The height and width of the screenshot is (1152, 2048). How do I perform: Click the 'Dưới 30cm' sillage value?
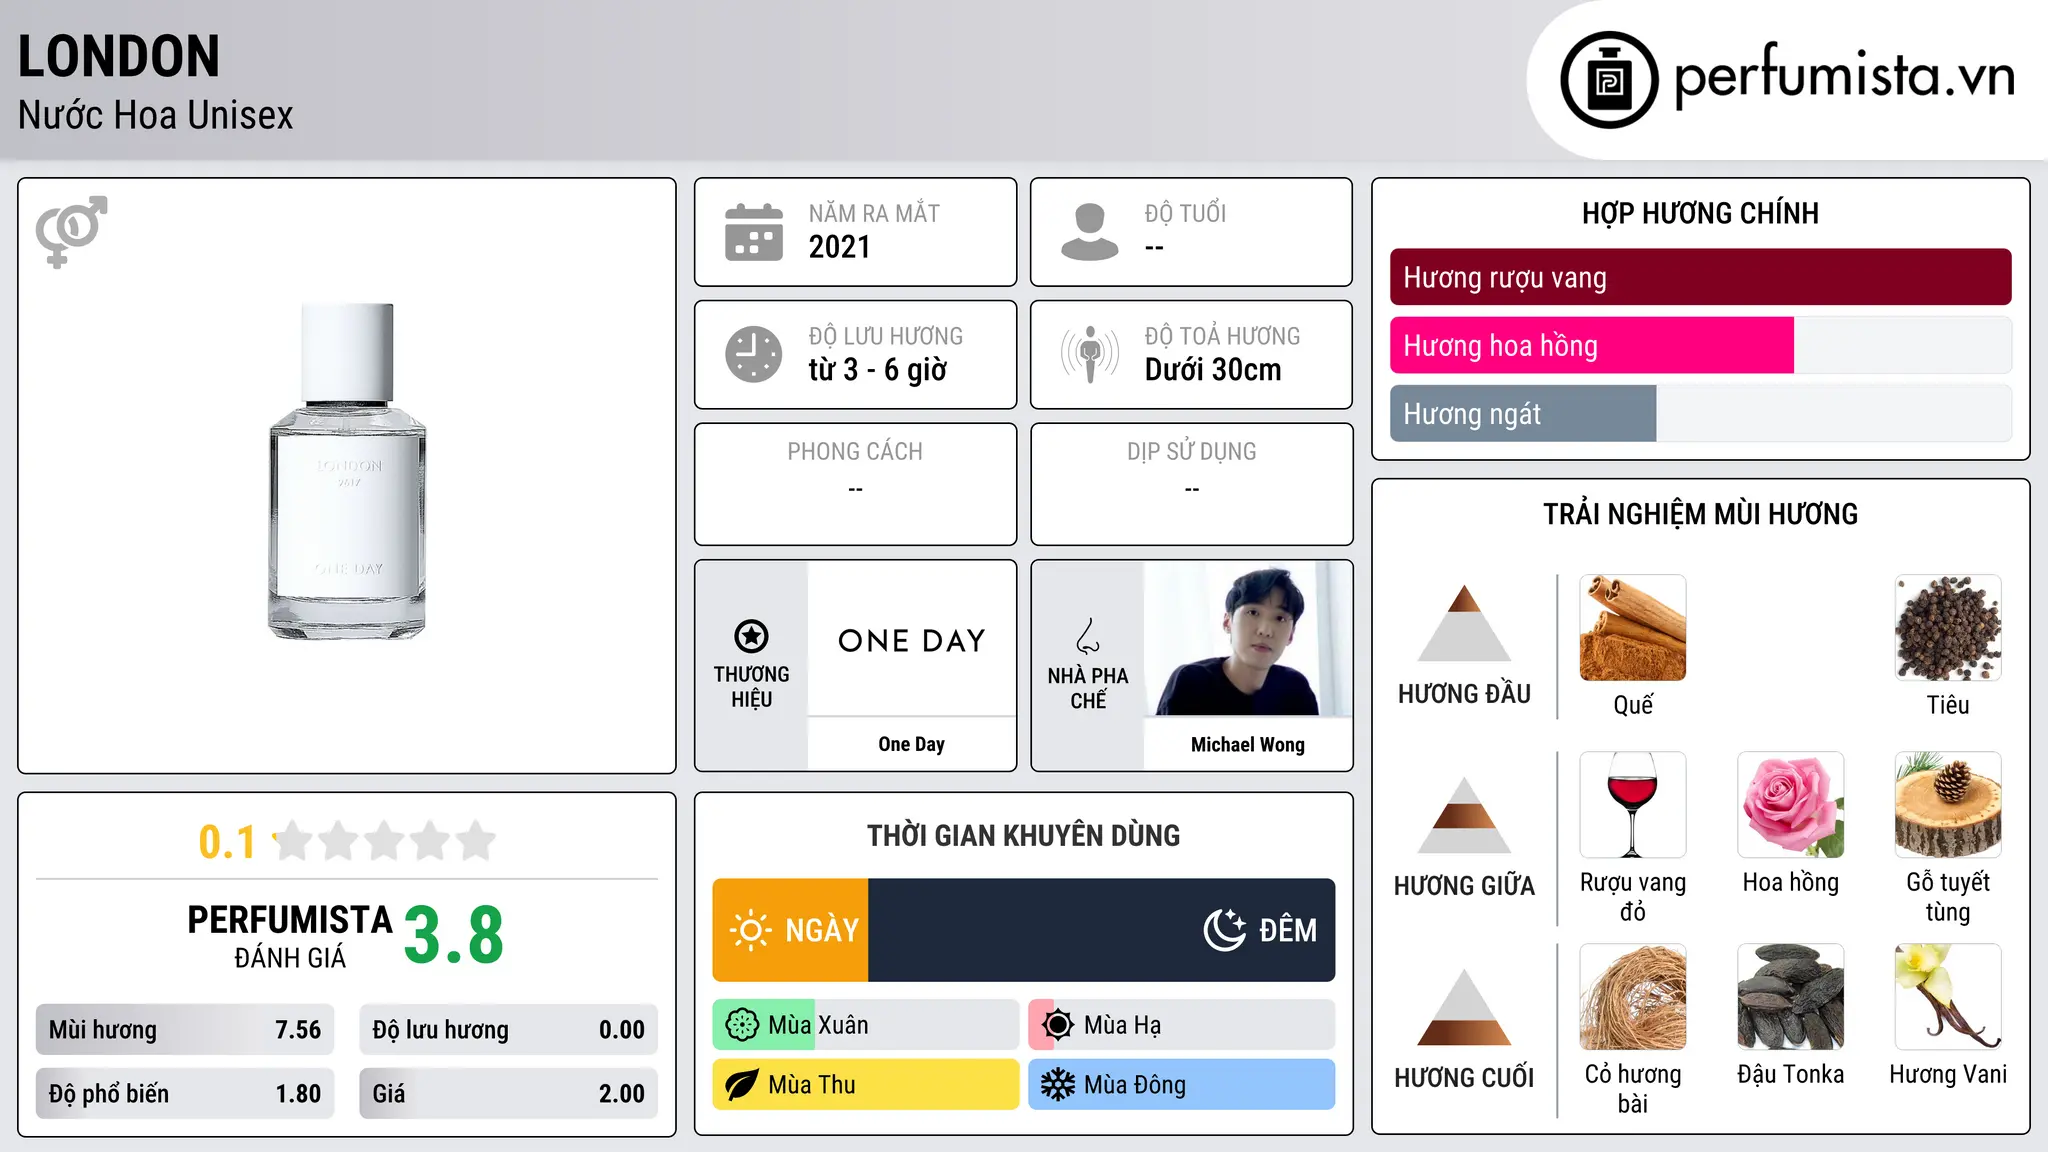(x=1213, y=370)
